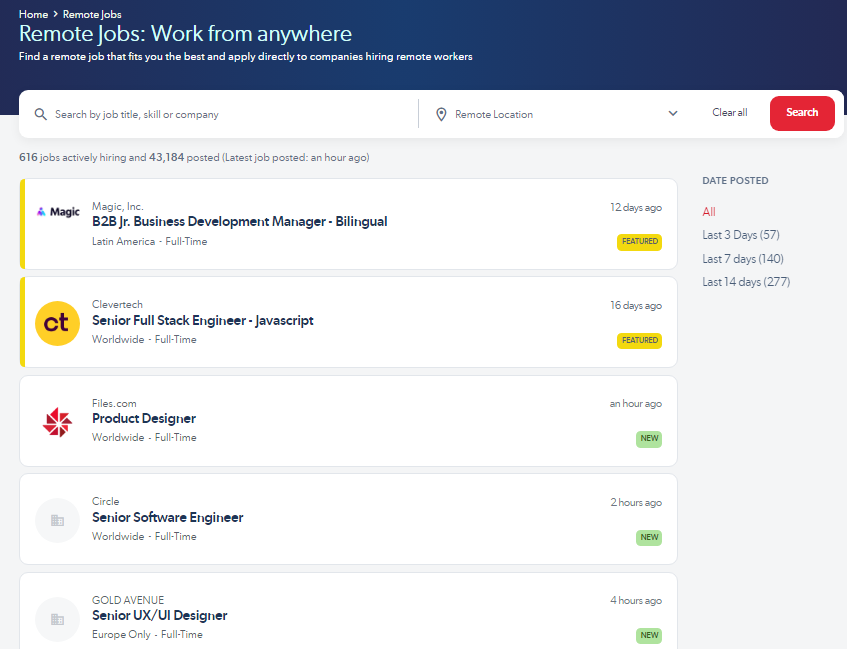Screen dimensions: 847x649
Task: Click the Clear all link
Action: click(x=729, y=113)
